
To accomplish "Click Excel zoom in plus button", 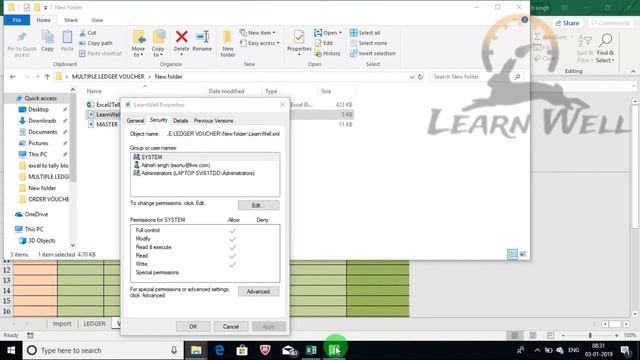I will [x=616, y=335].
